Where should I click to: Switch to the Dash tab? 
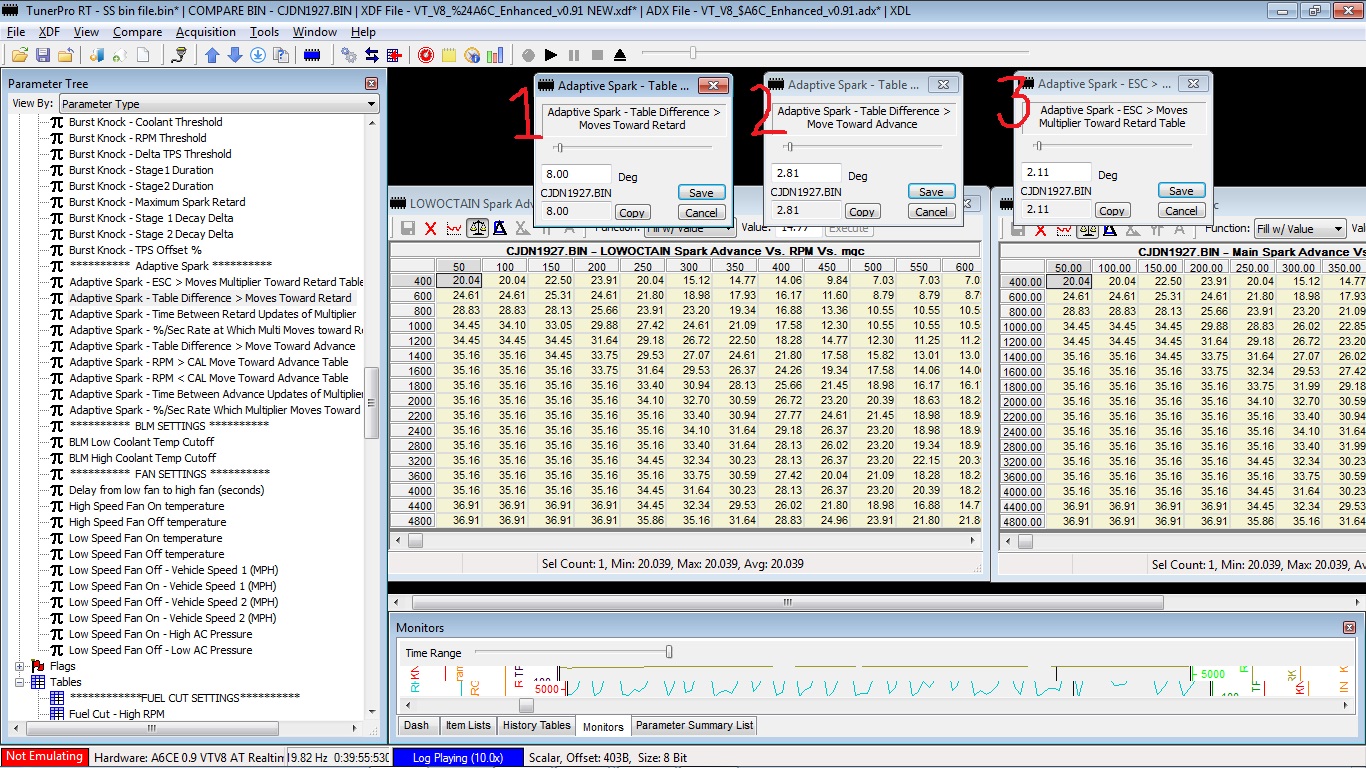pyautogui.click(x=417, y=726)
